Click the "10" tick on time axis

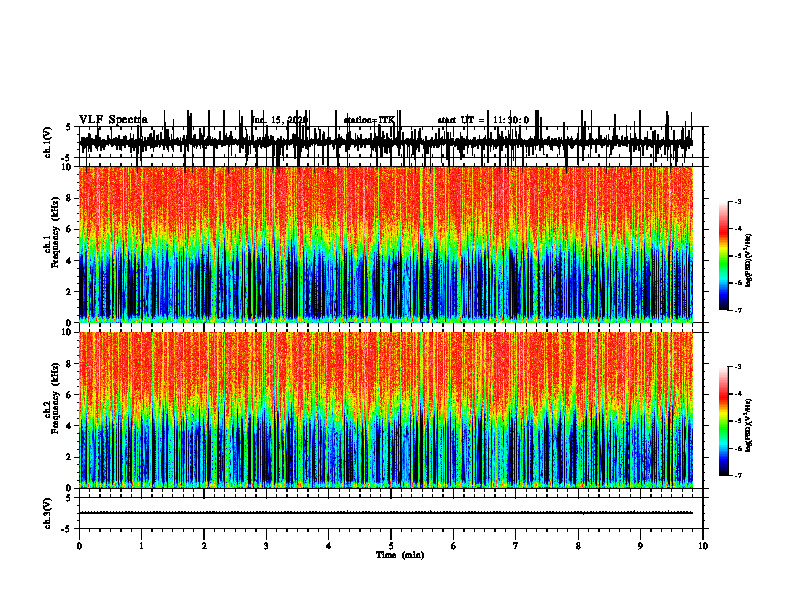pos(703,546)
